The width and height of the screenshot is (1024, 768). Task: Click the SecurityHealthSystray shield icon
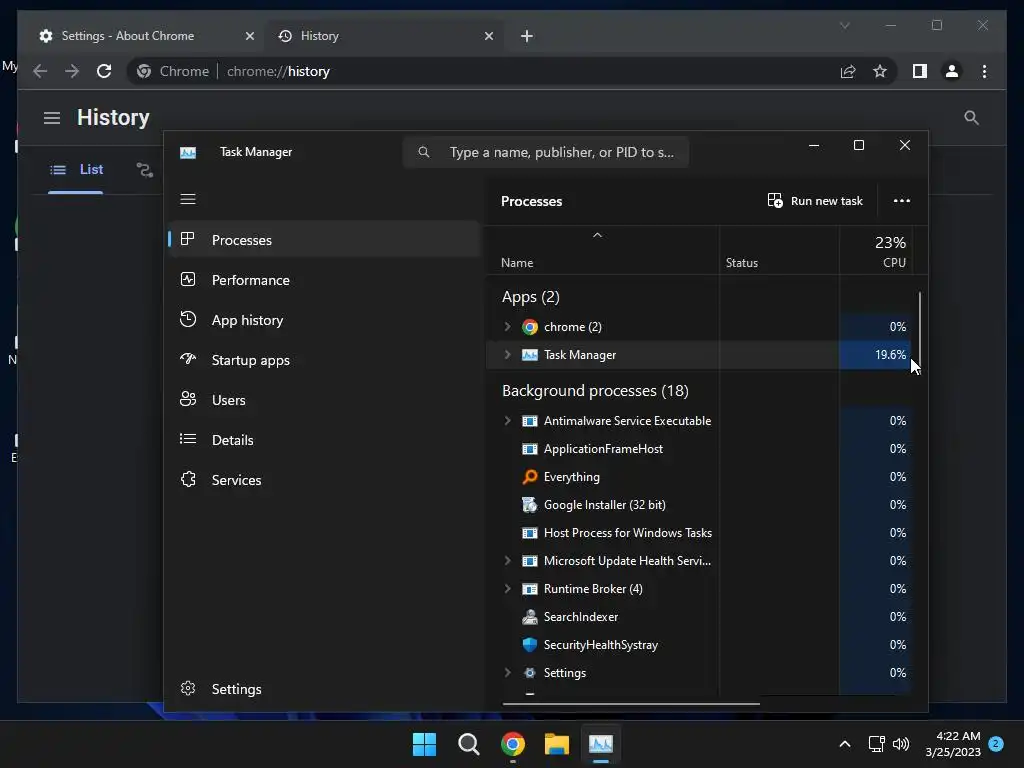(x=530, y=645)
